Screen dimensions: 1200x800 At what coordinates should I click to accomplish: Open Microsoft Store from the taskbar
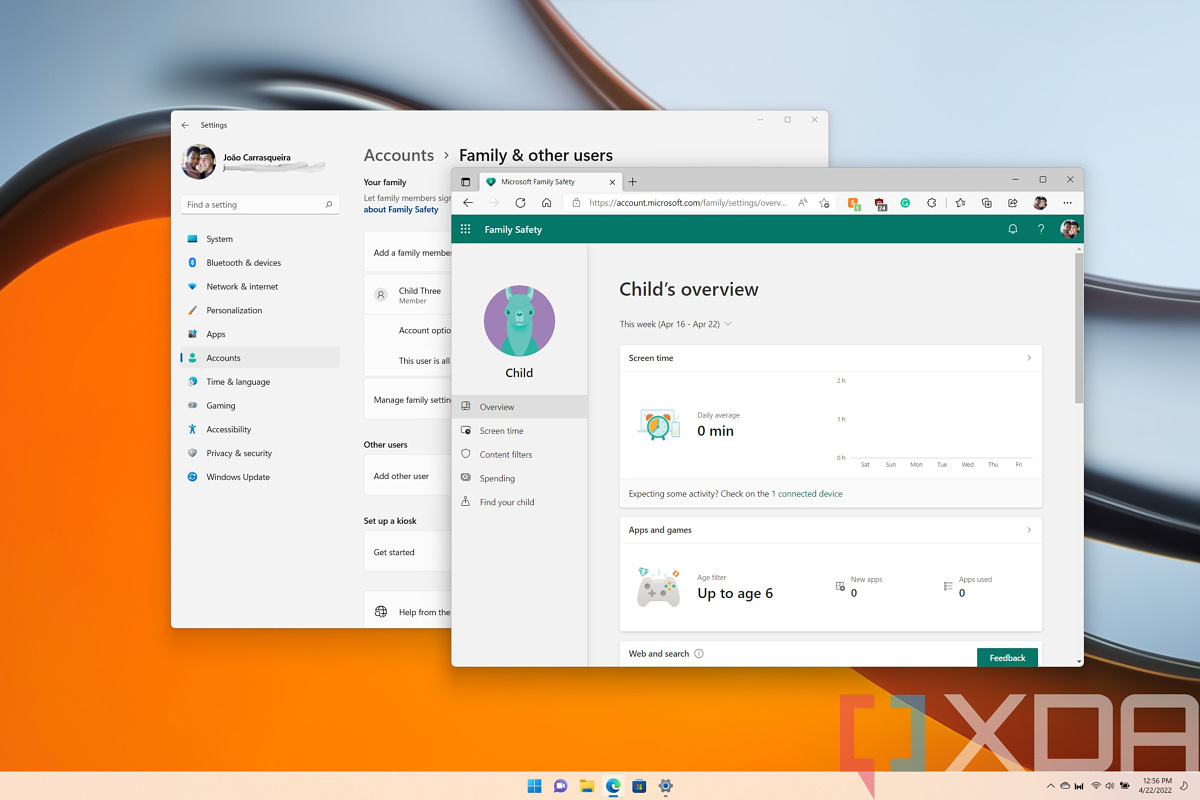[639, 785]
